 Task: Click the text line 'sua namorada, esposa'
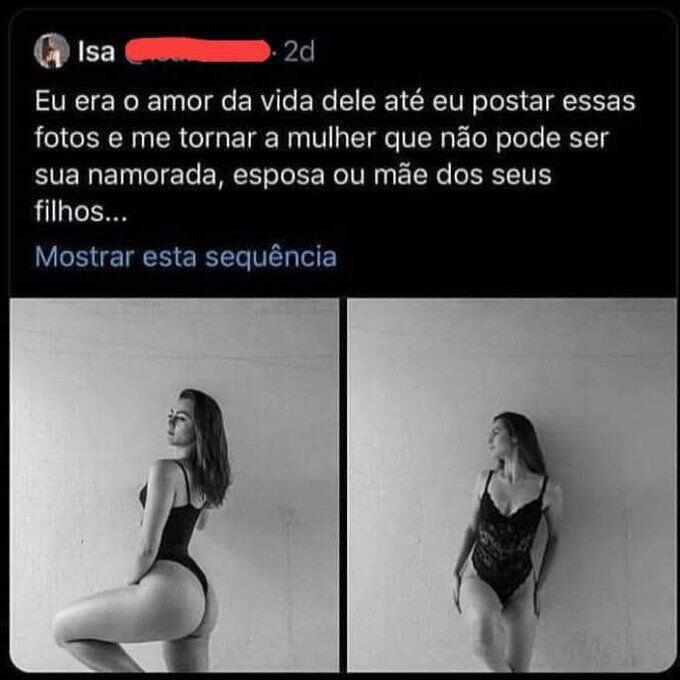[x=293, y=175]
